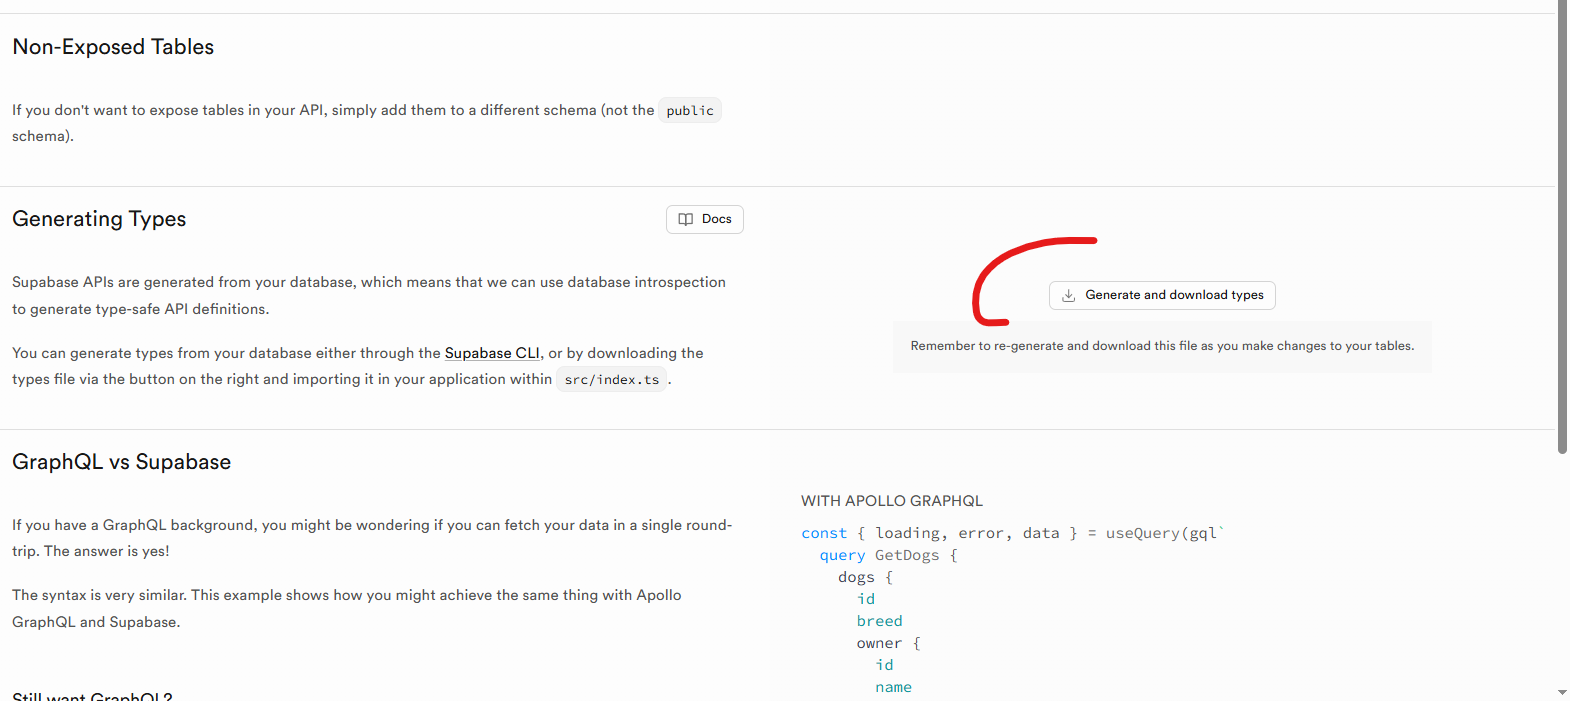The height and width of the screenshot is (701, 1570).
Task: Click the 'dogs {' line in code sample
Action: point(865,577)
